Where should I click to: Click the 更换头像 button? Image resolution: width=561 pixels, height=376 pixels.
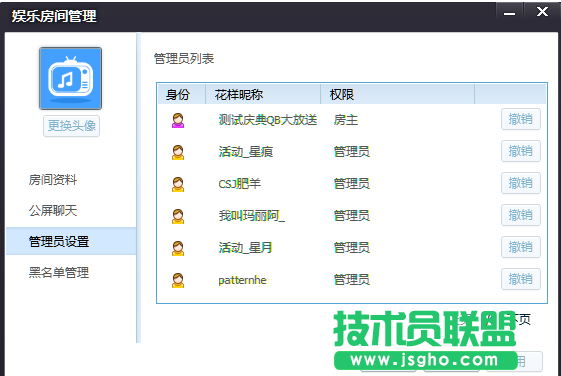(72, 126)
